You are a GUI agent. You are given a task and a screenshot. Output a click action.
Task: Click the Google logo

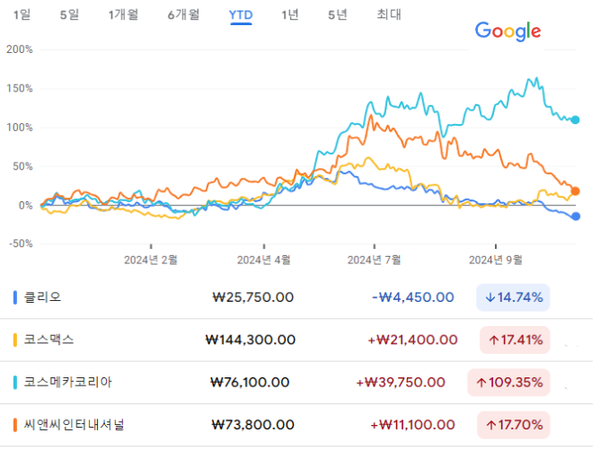click(508, 31)
